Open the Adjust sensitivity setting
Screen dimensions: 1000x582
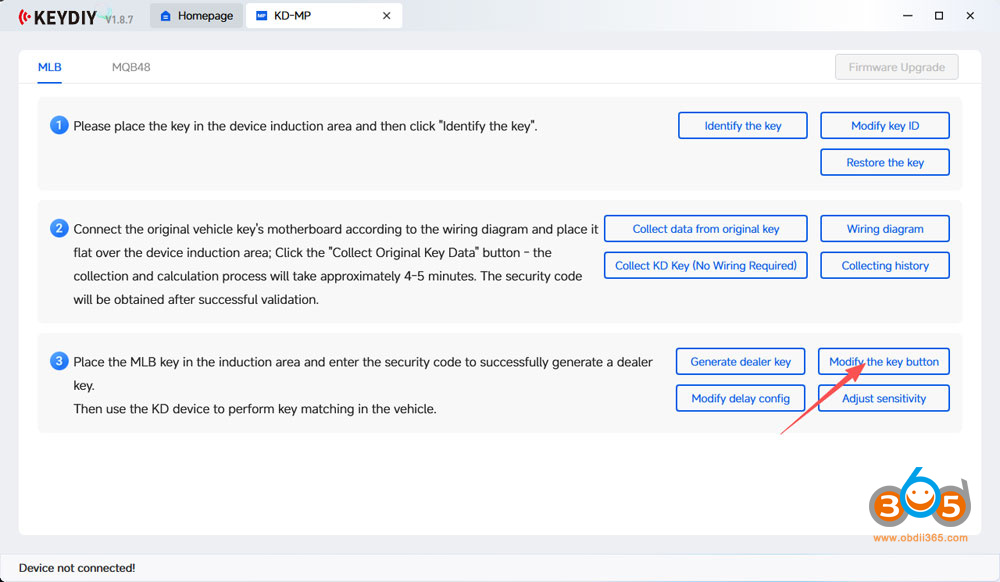[x=884, y=399]
